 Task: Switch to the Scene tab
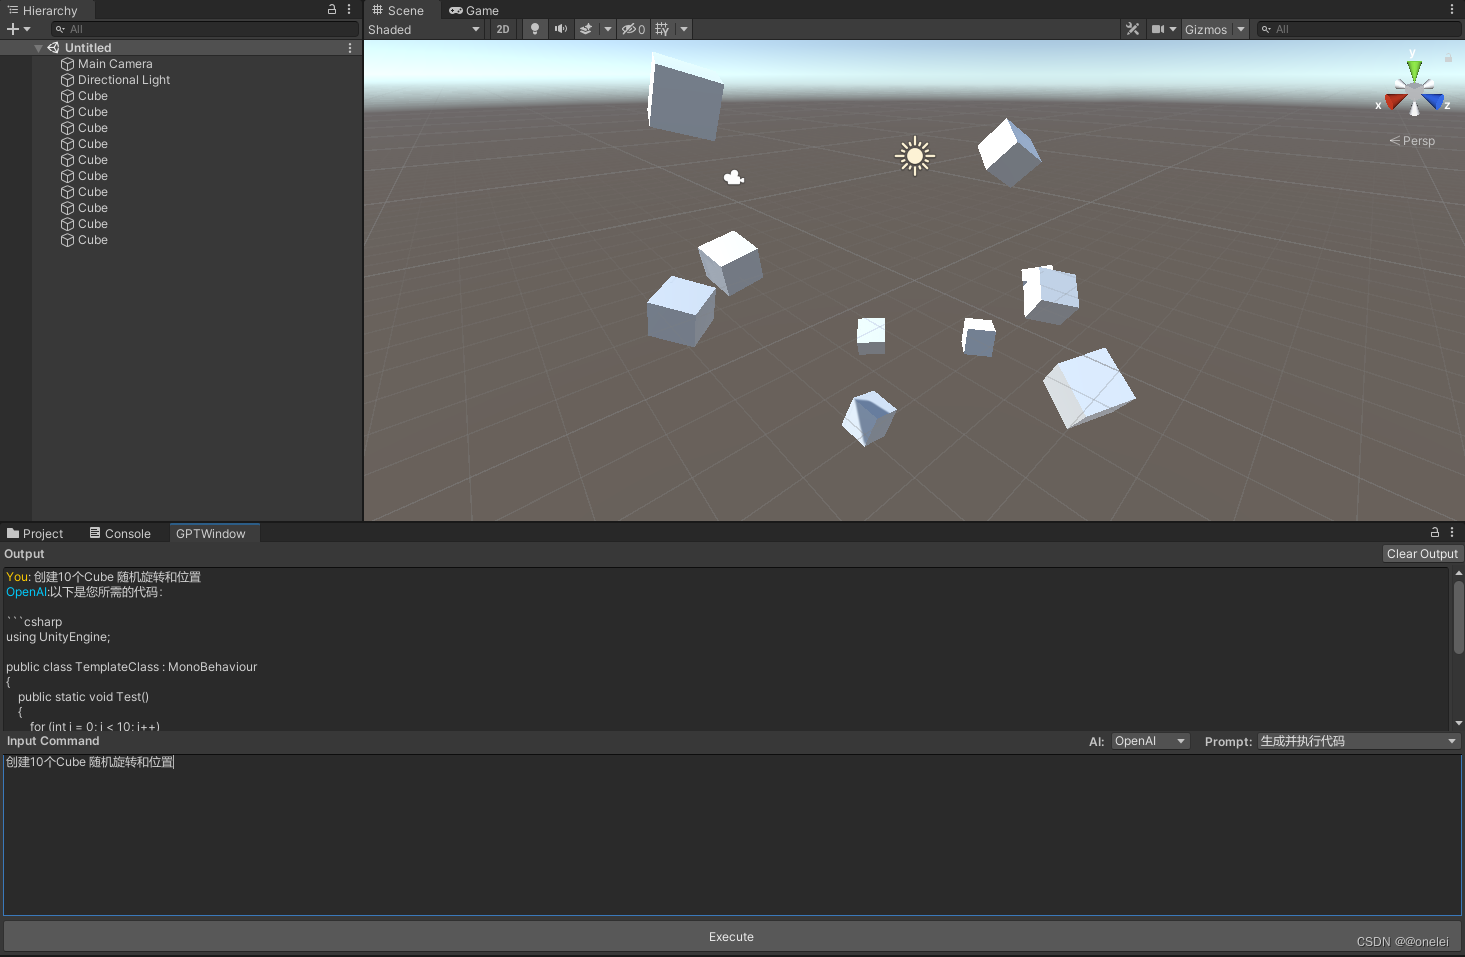coord(398,10)
